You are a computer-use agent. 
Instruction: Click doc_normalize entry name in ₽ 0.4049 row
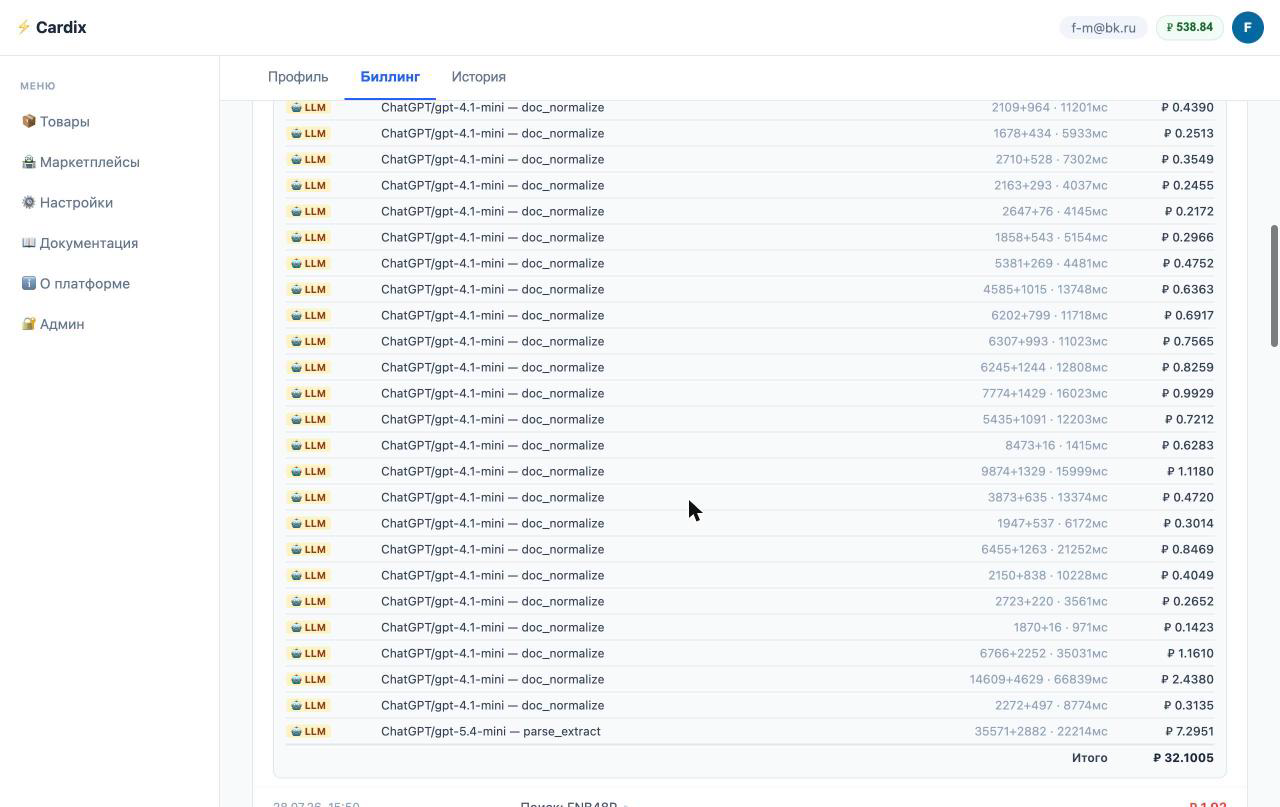492,575
